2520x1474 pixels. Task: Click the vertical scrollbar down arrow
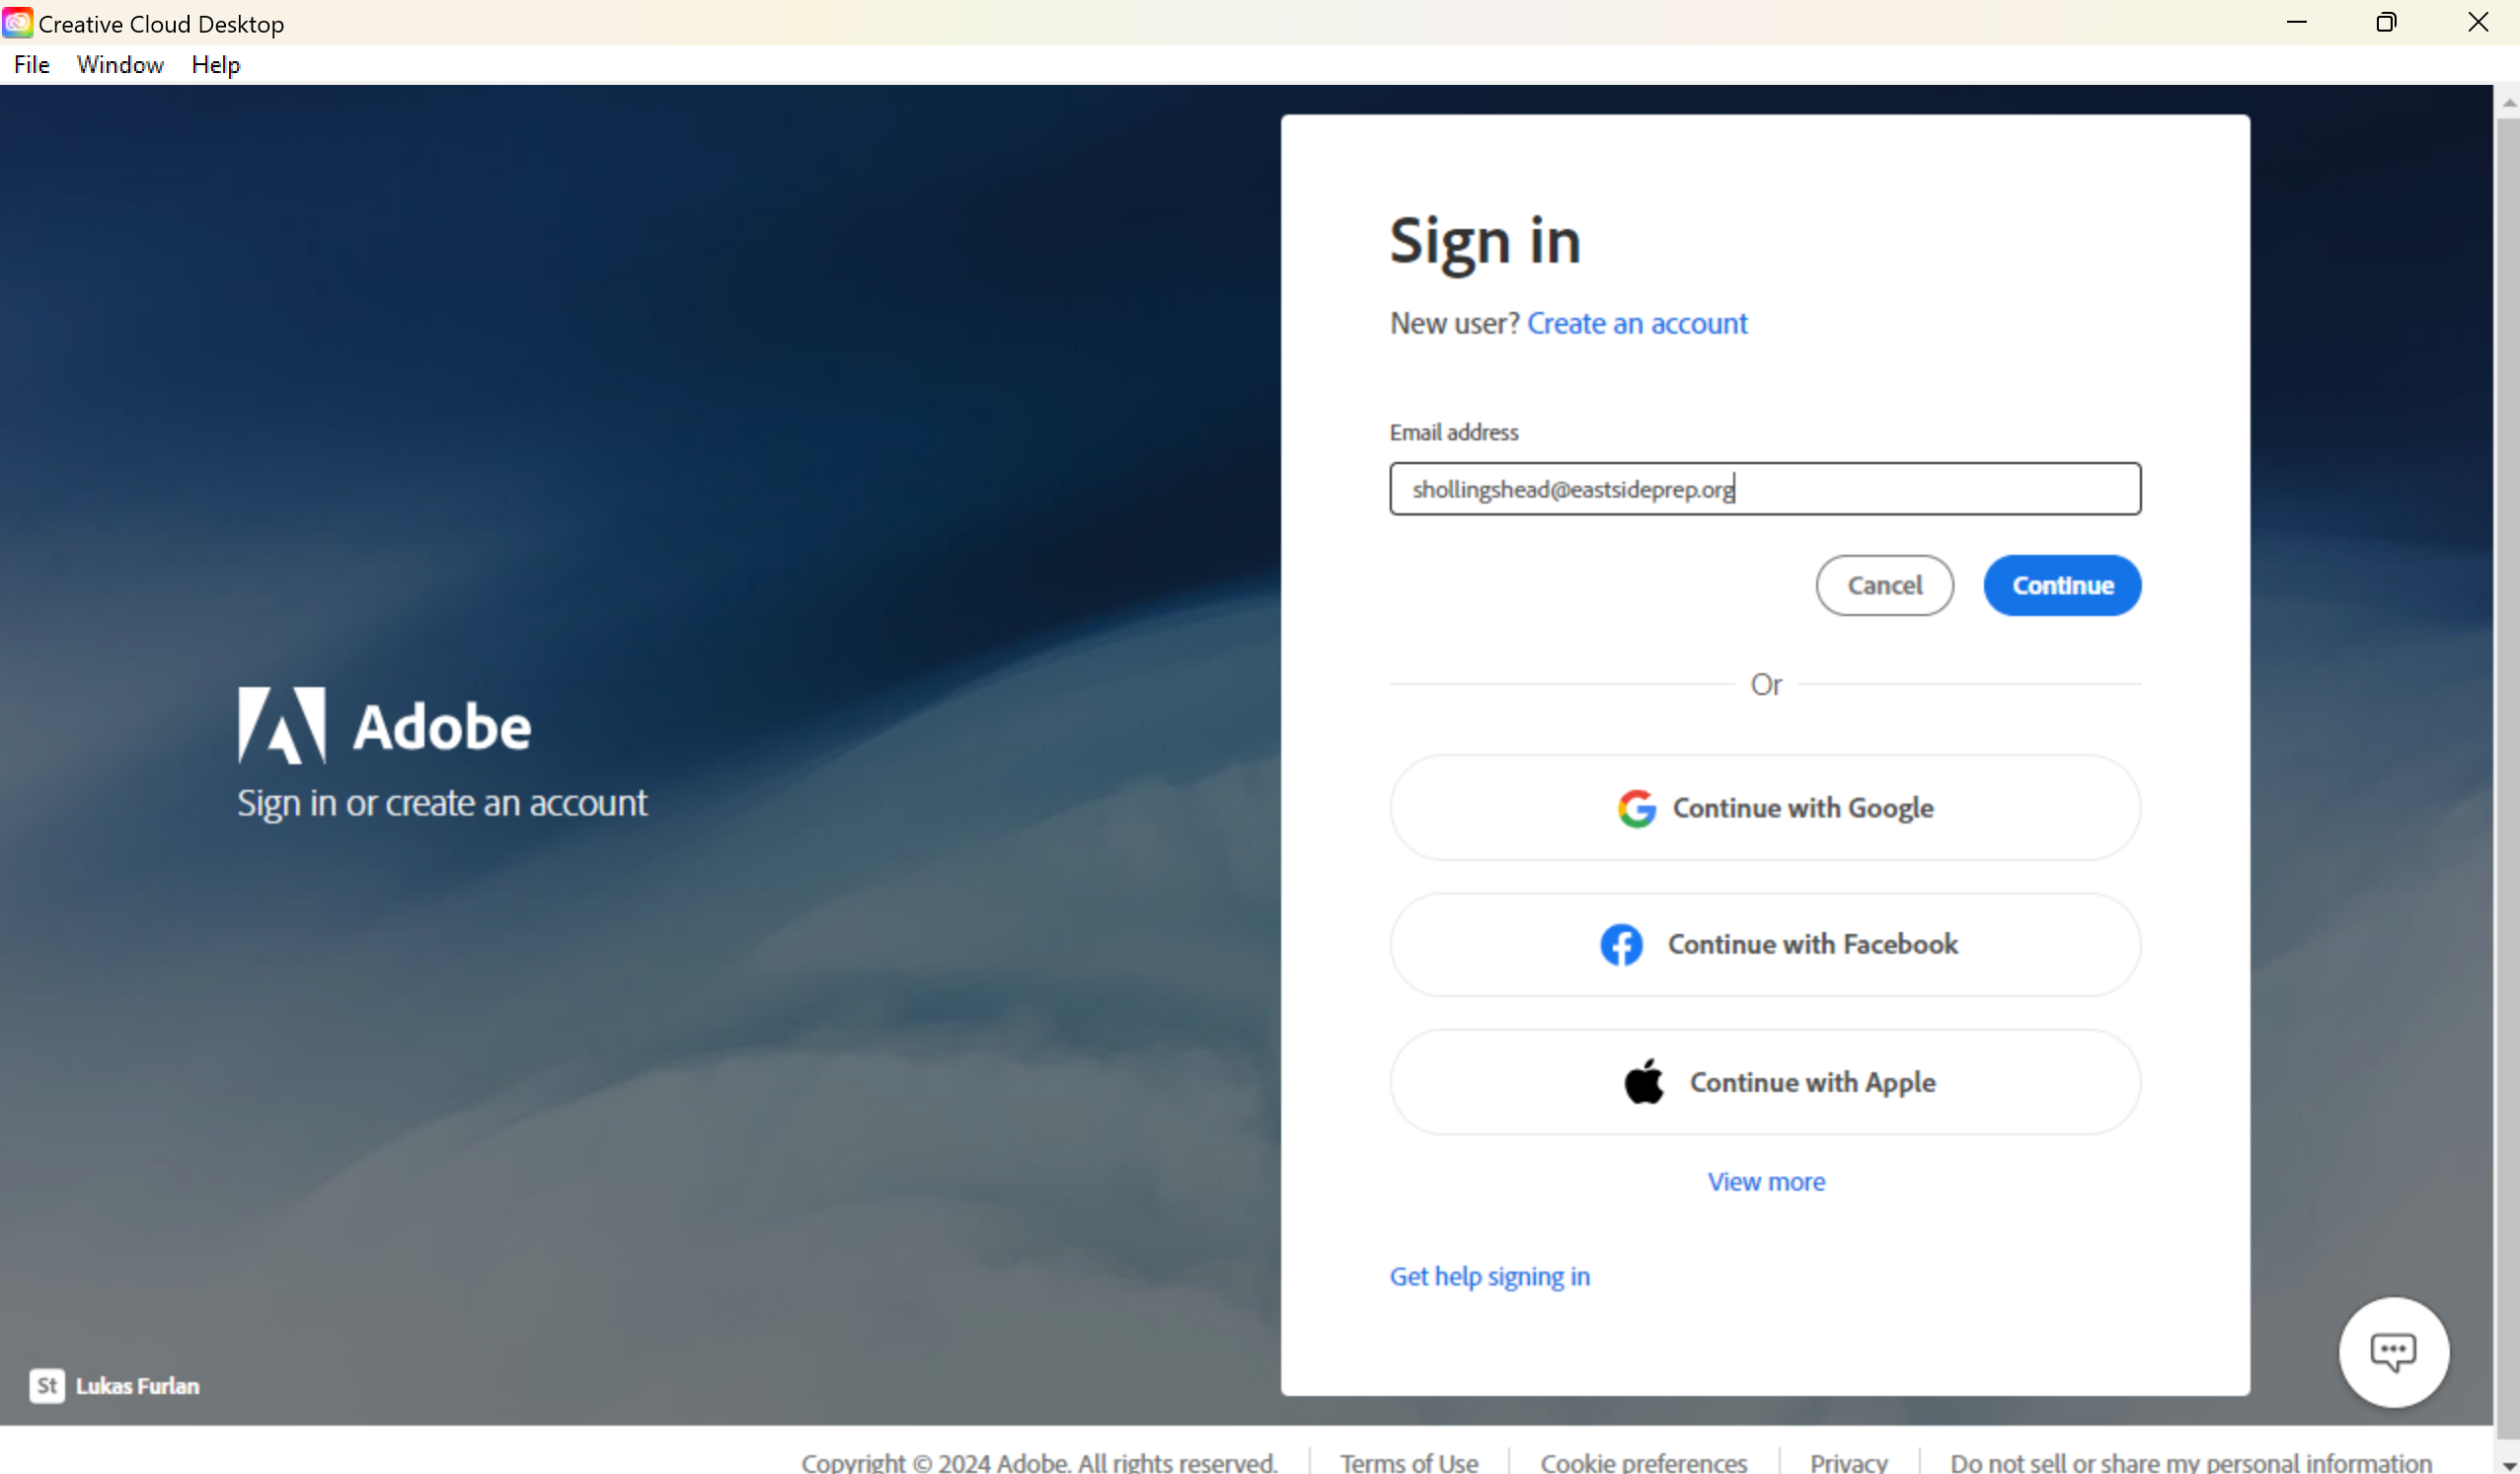click(2508, 1464)
